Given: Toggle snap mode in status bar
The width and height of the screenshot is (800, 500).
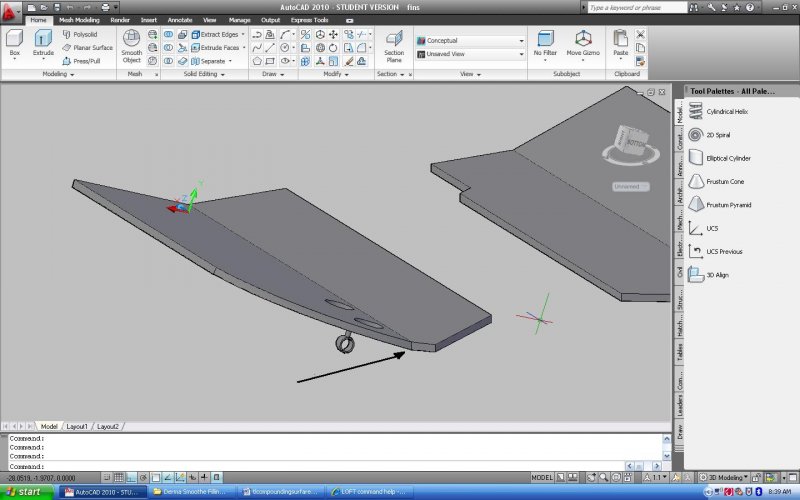Looking at the screenshot, I should (x=105, y=478).
